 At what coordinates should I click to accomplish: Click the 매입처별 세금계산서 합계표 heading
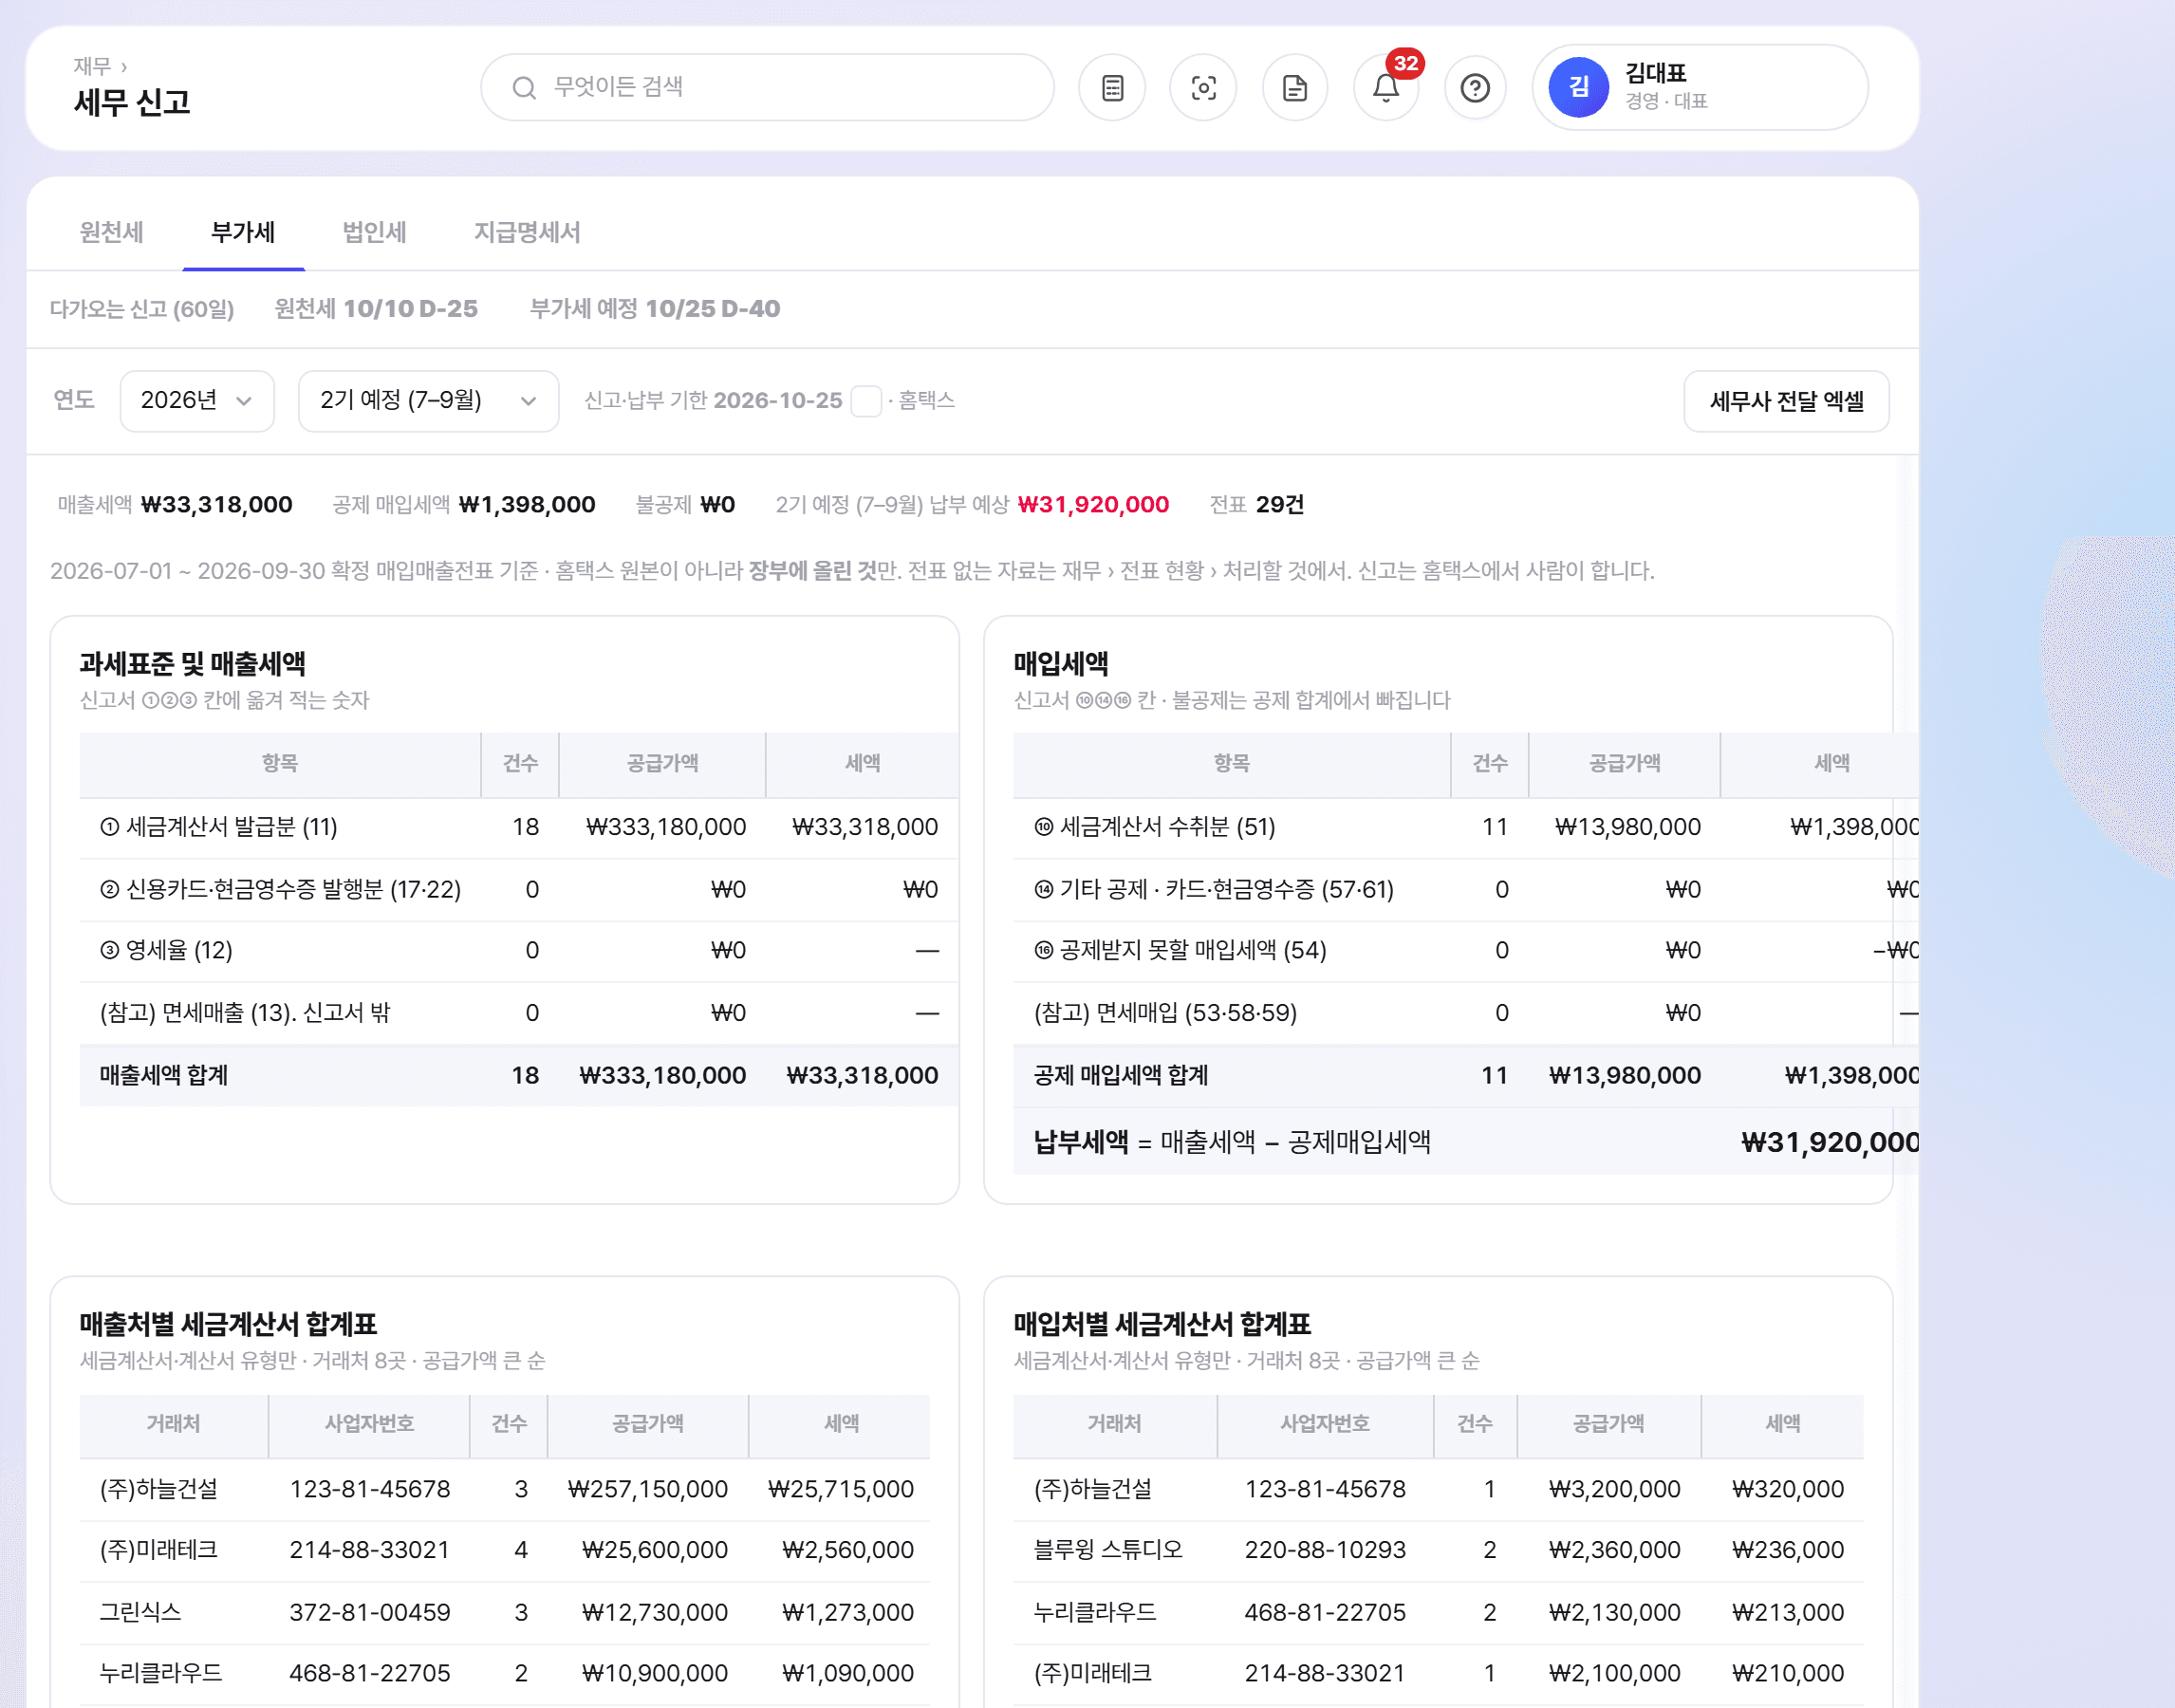[x=1161, y=1324]
